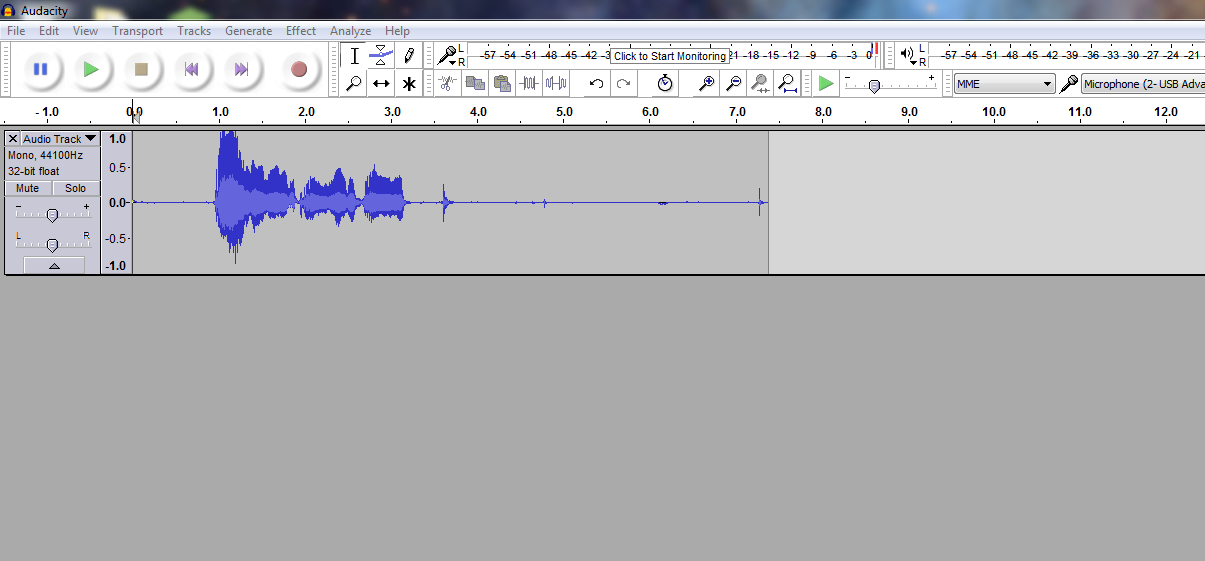This screenshot has height=561, width=1205.
Task: Click the Cut scissors icon
Action: (x=448, y=83)
